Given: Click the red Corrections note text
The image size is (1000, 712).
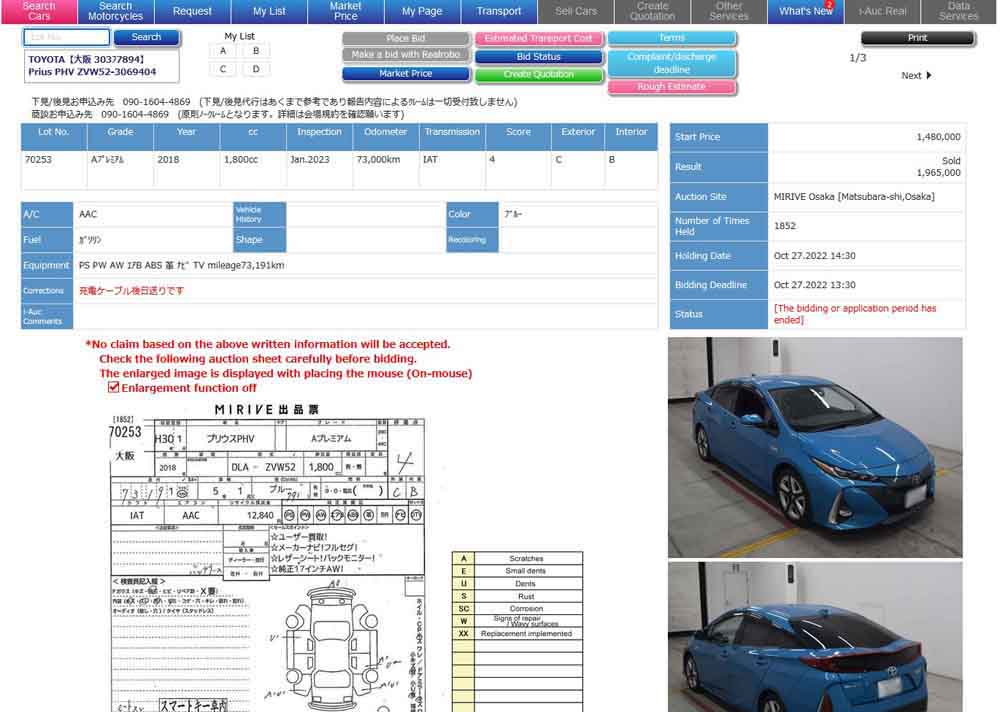Looking at the screenshot, I should 131,290.
